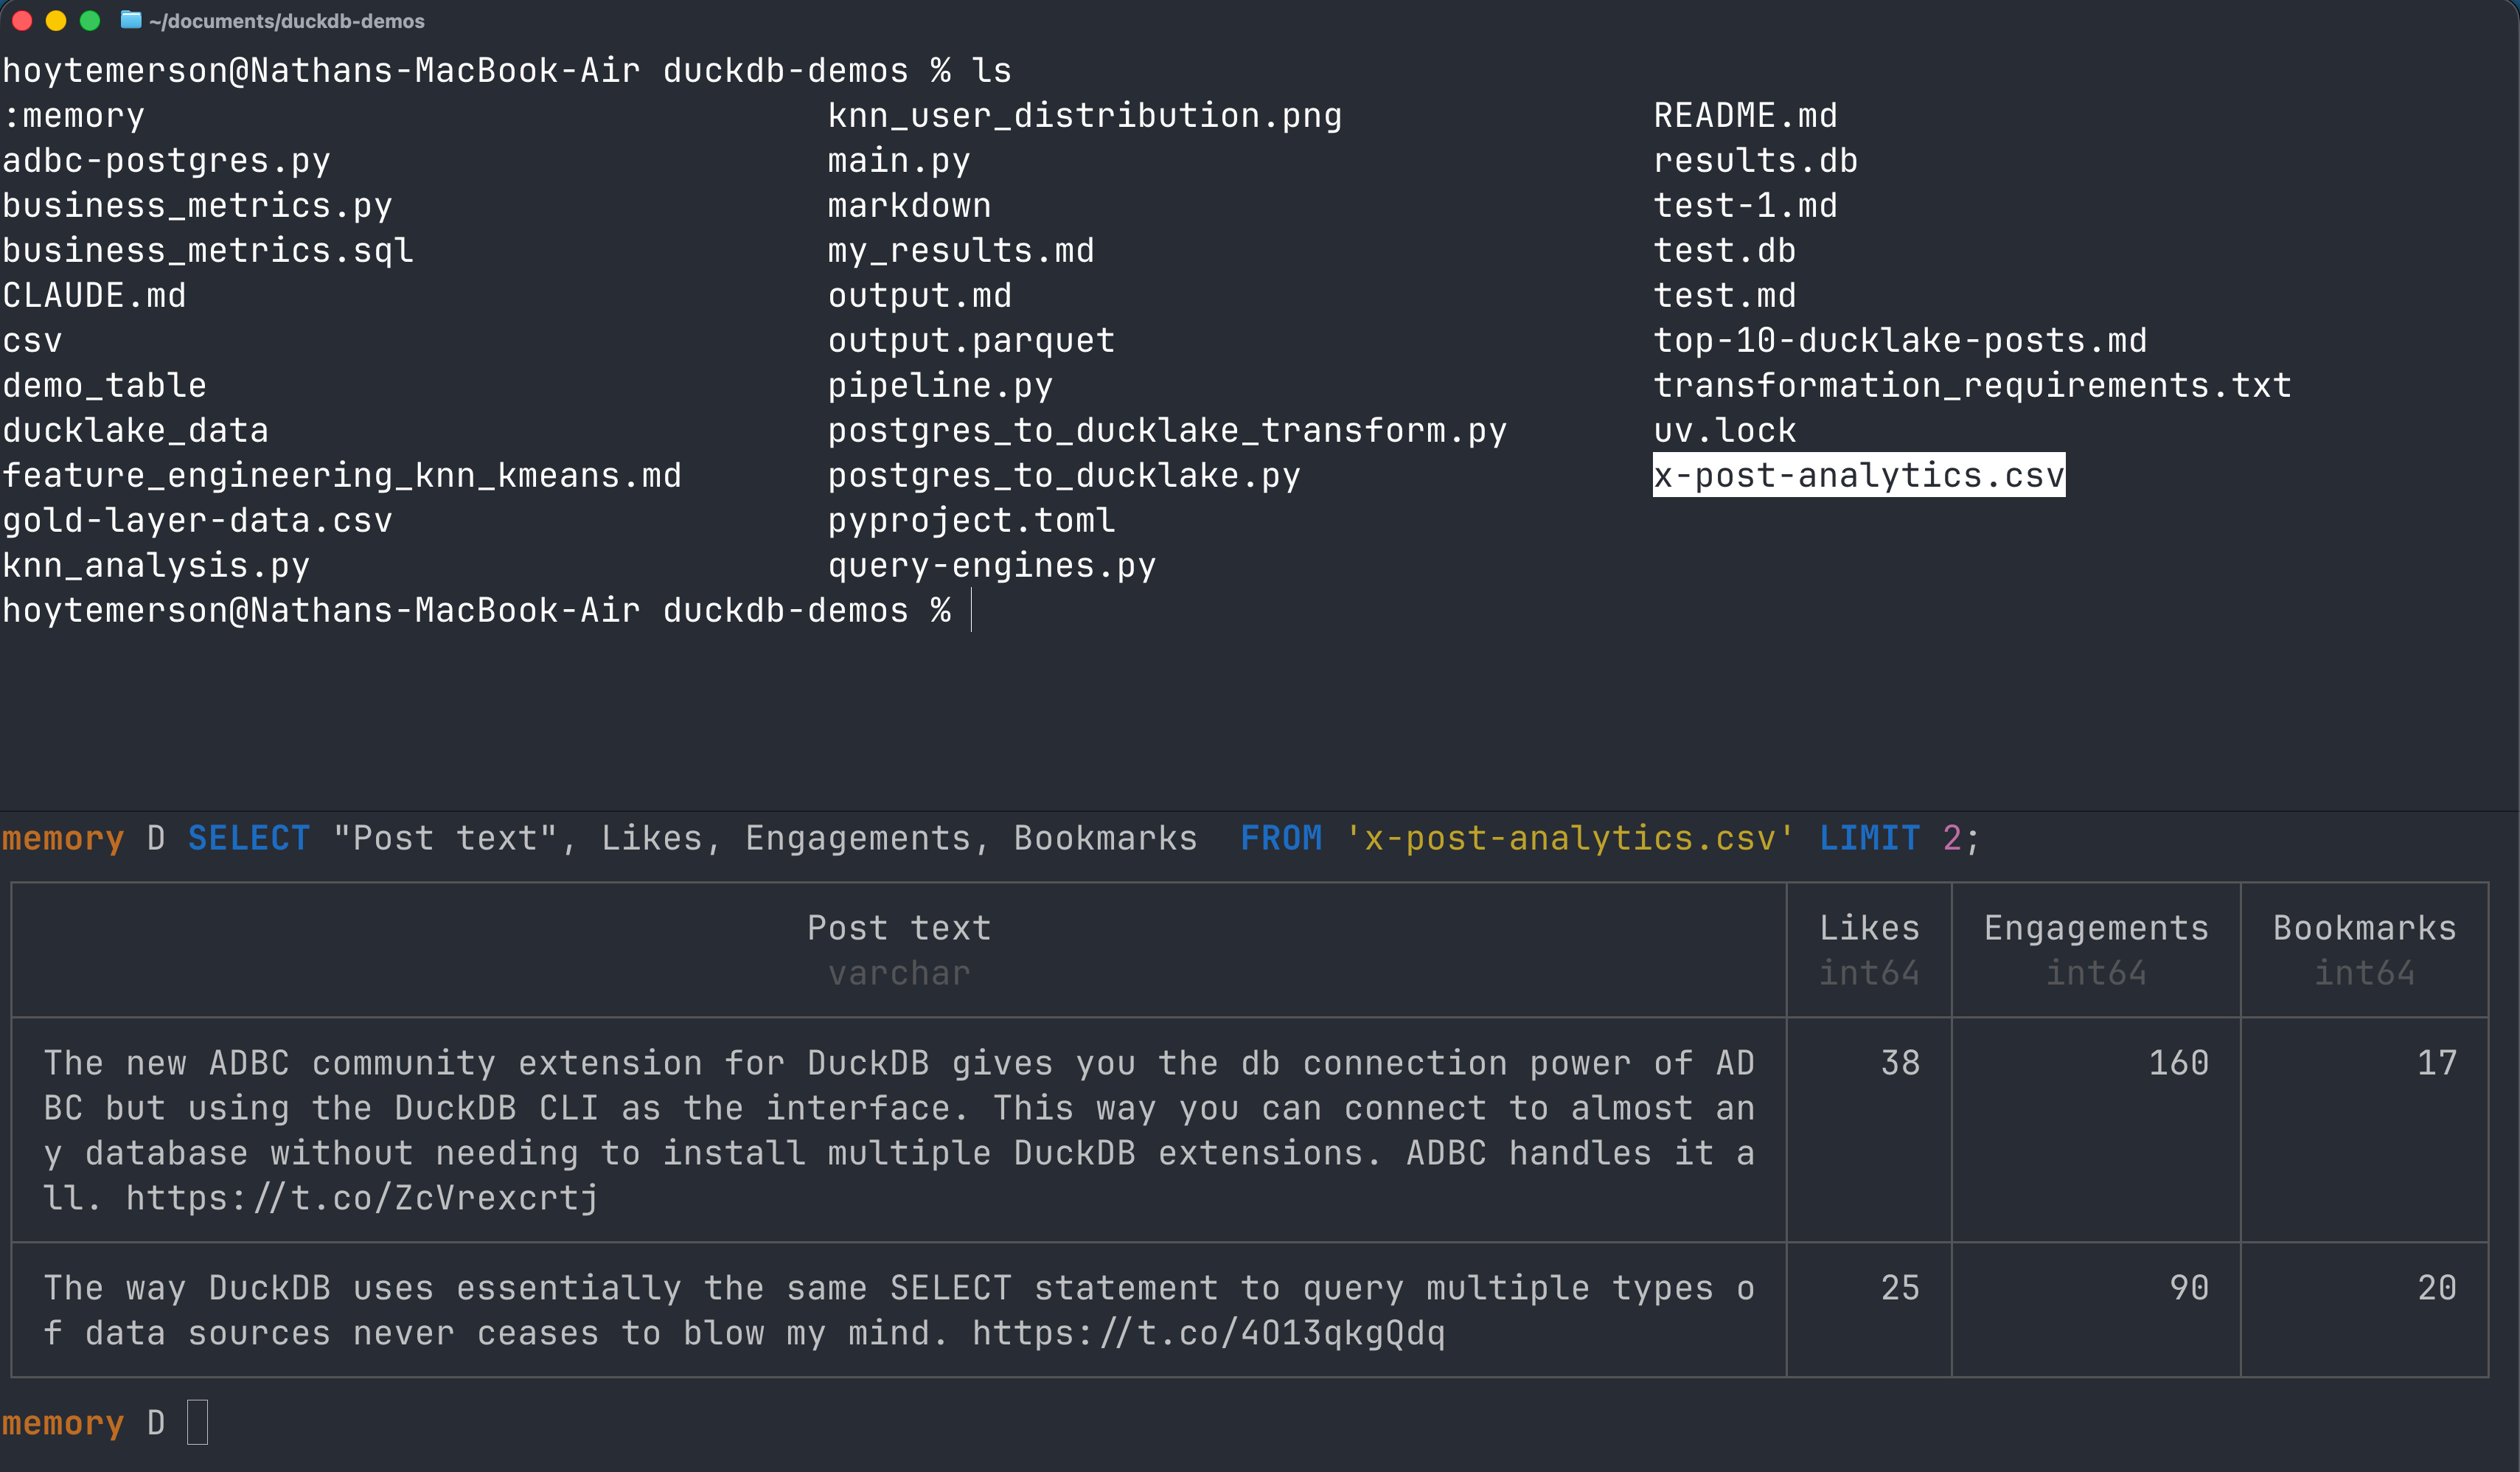Click pyproject.toml in the listing

pos(971,520)
